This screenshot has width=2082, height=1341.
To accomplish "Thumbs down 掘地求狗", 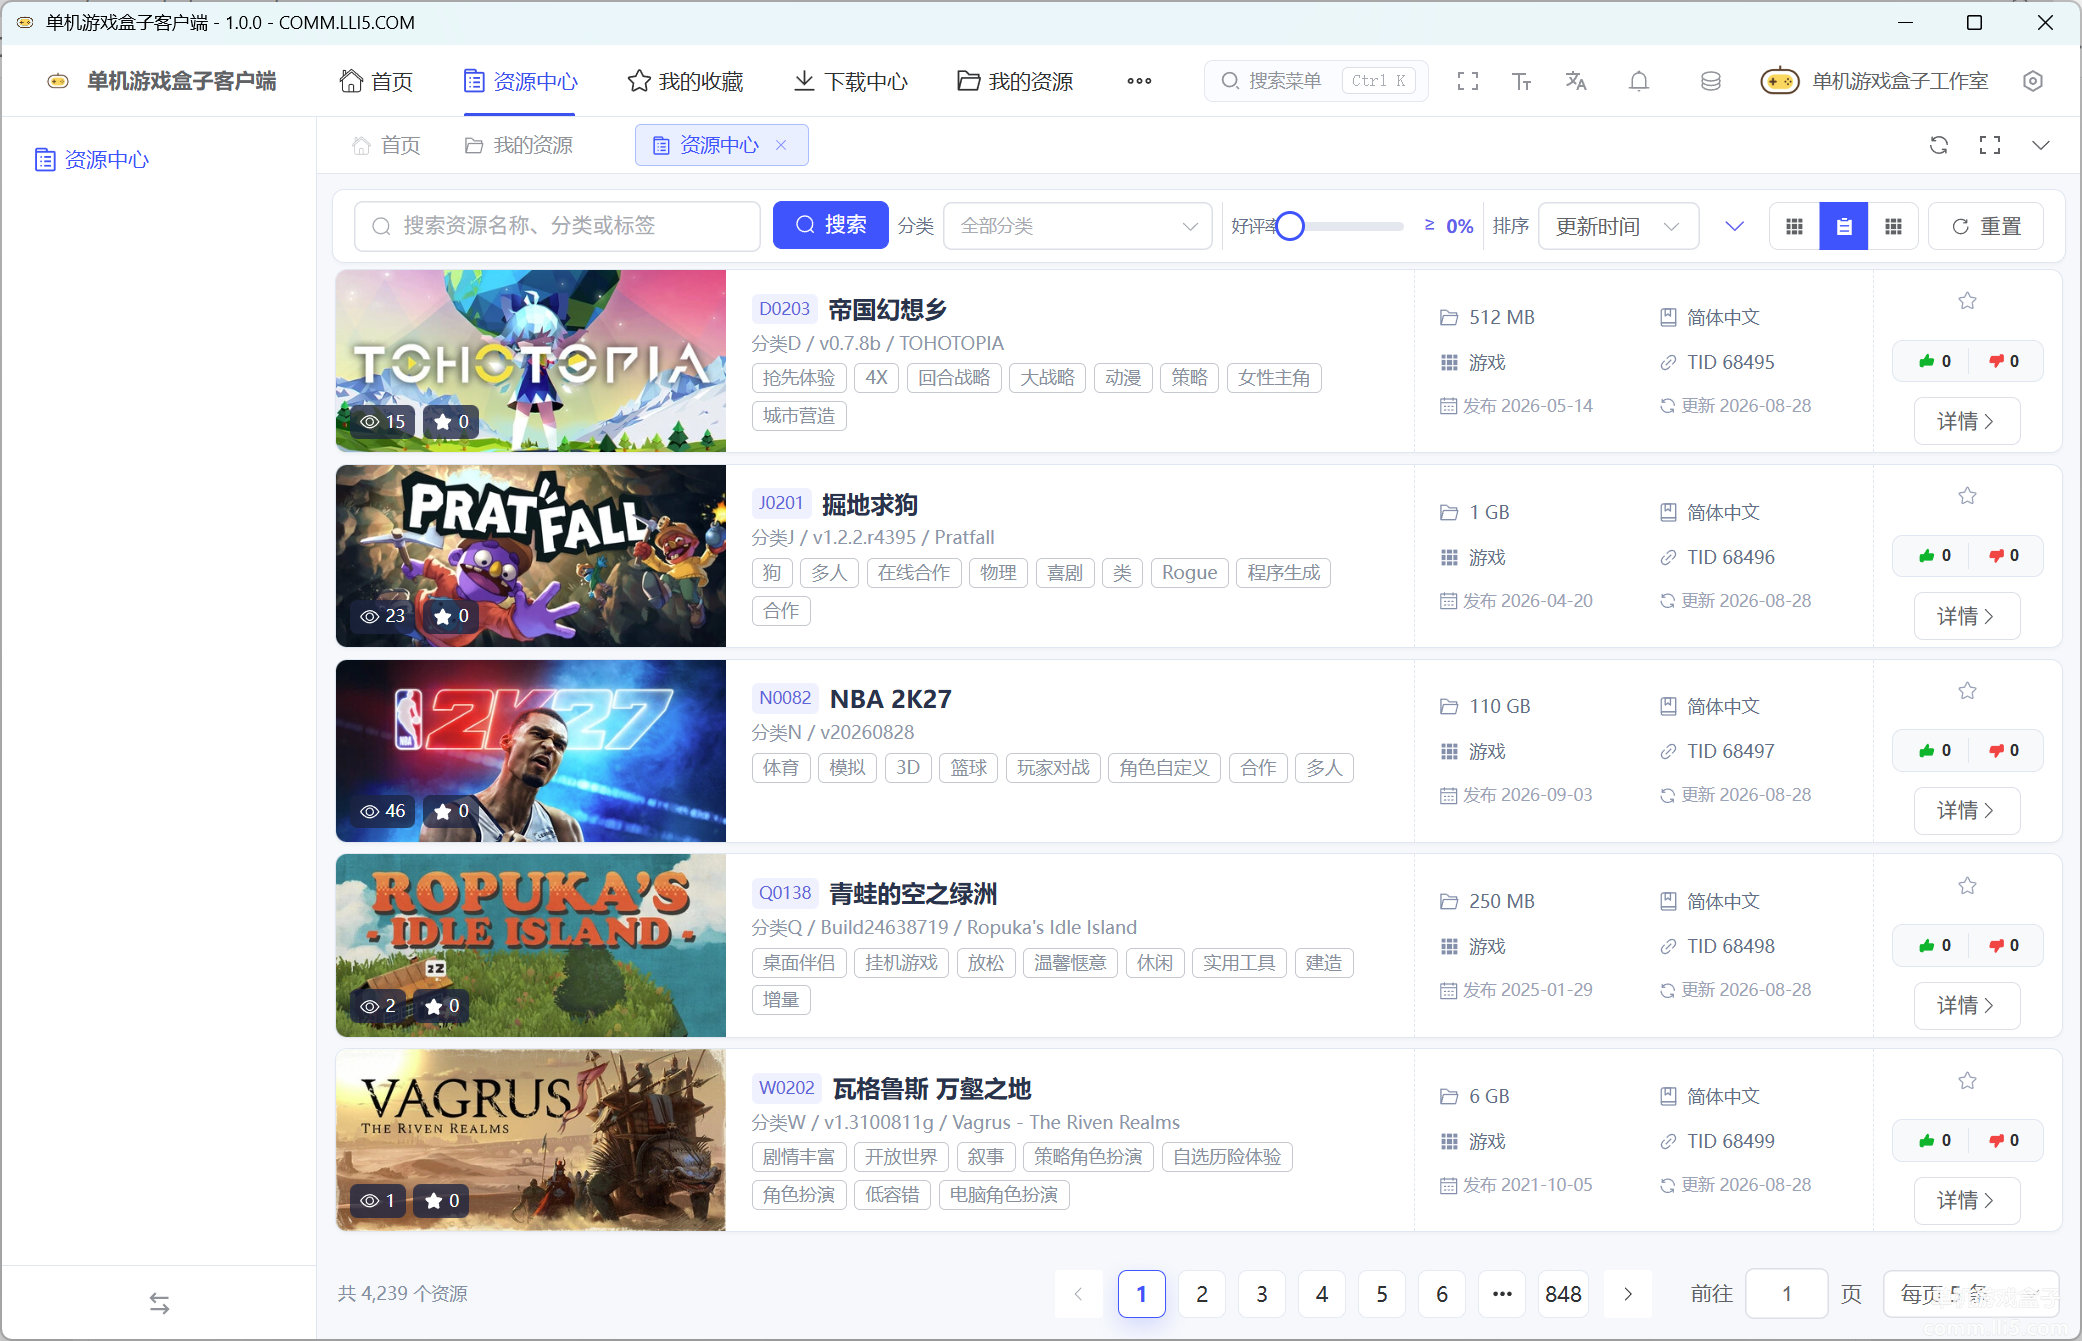I will click(x=2003, y=555).
